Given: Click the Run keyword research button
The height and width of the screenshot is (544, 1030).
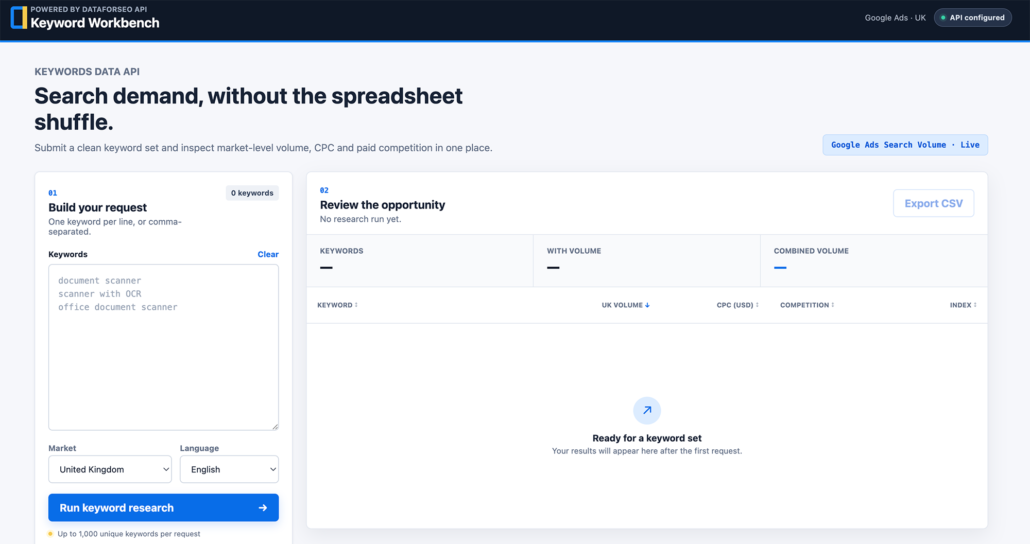Looking at the screenshot, I should (164, 508).
